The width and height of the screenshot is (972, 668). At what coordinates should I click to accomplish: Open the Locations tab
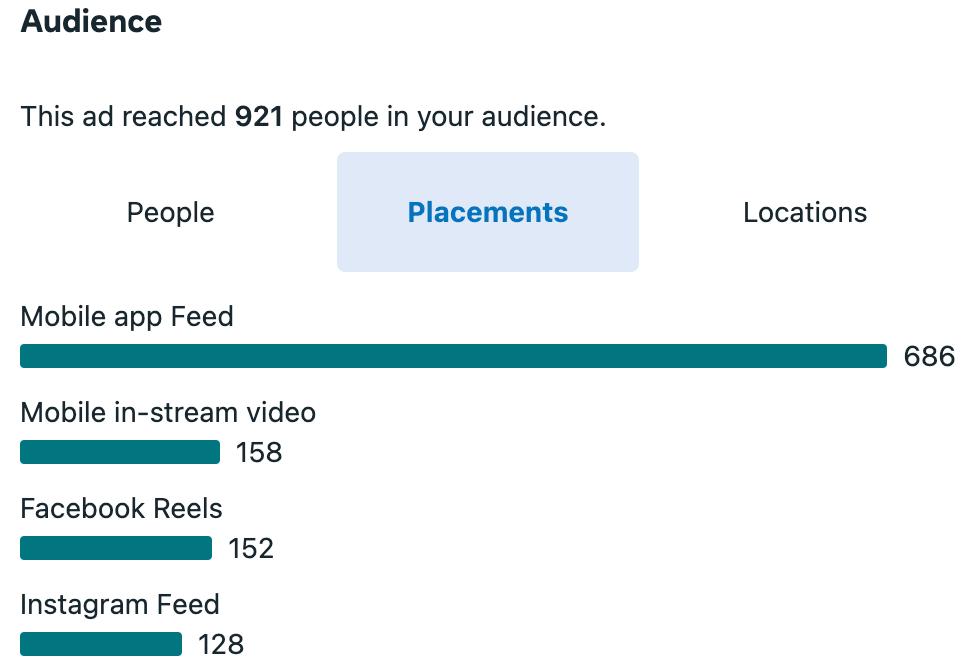pos(805,212)
